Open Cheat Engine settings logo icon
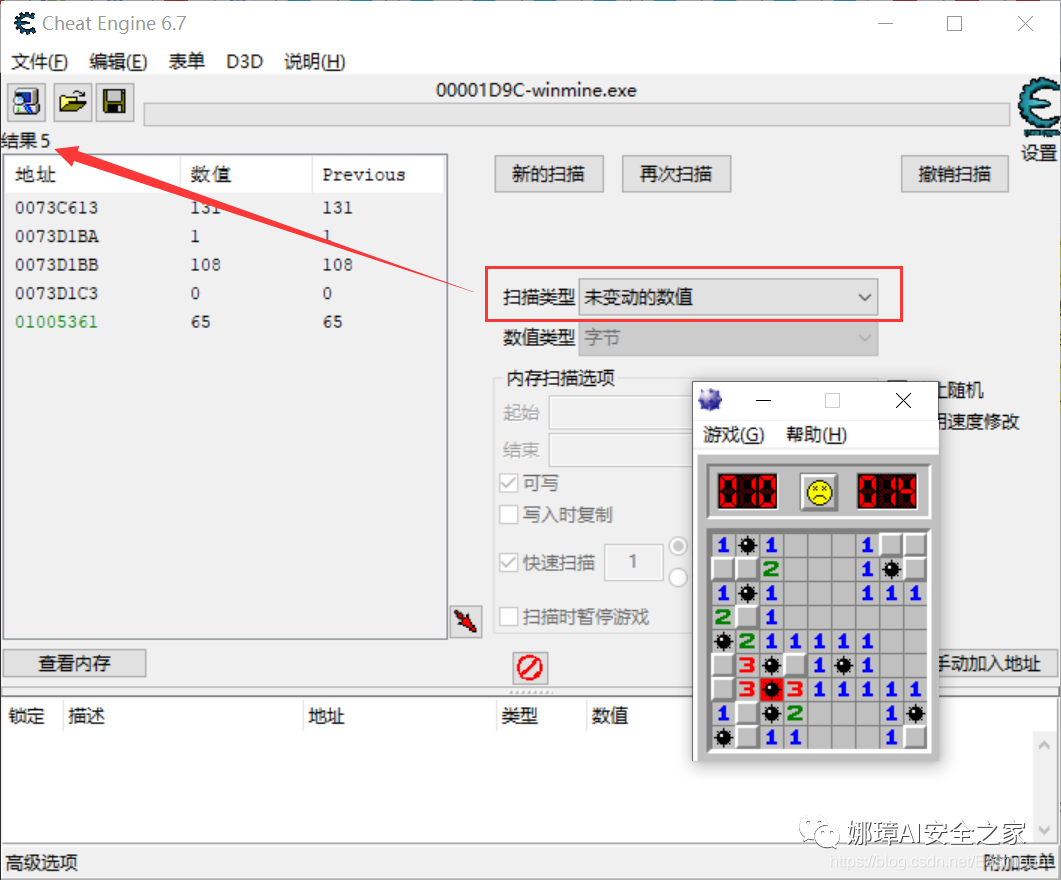1061x880 pixels. pyautogui.click(x=1039, y=107)
